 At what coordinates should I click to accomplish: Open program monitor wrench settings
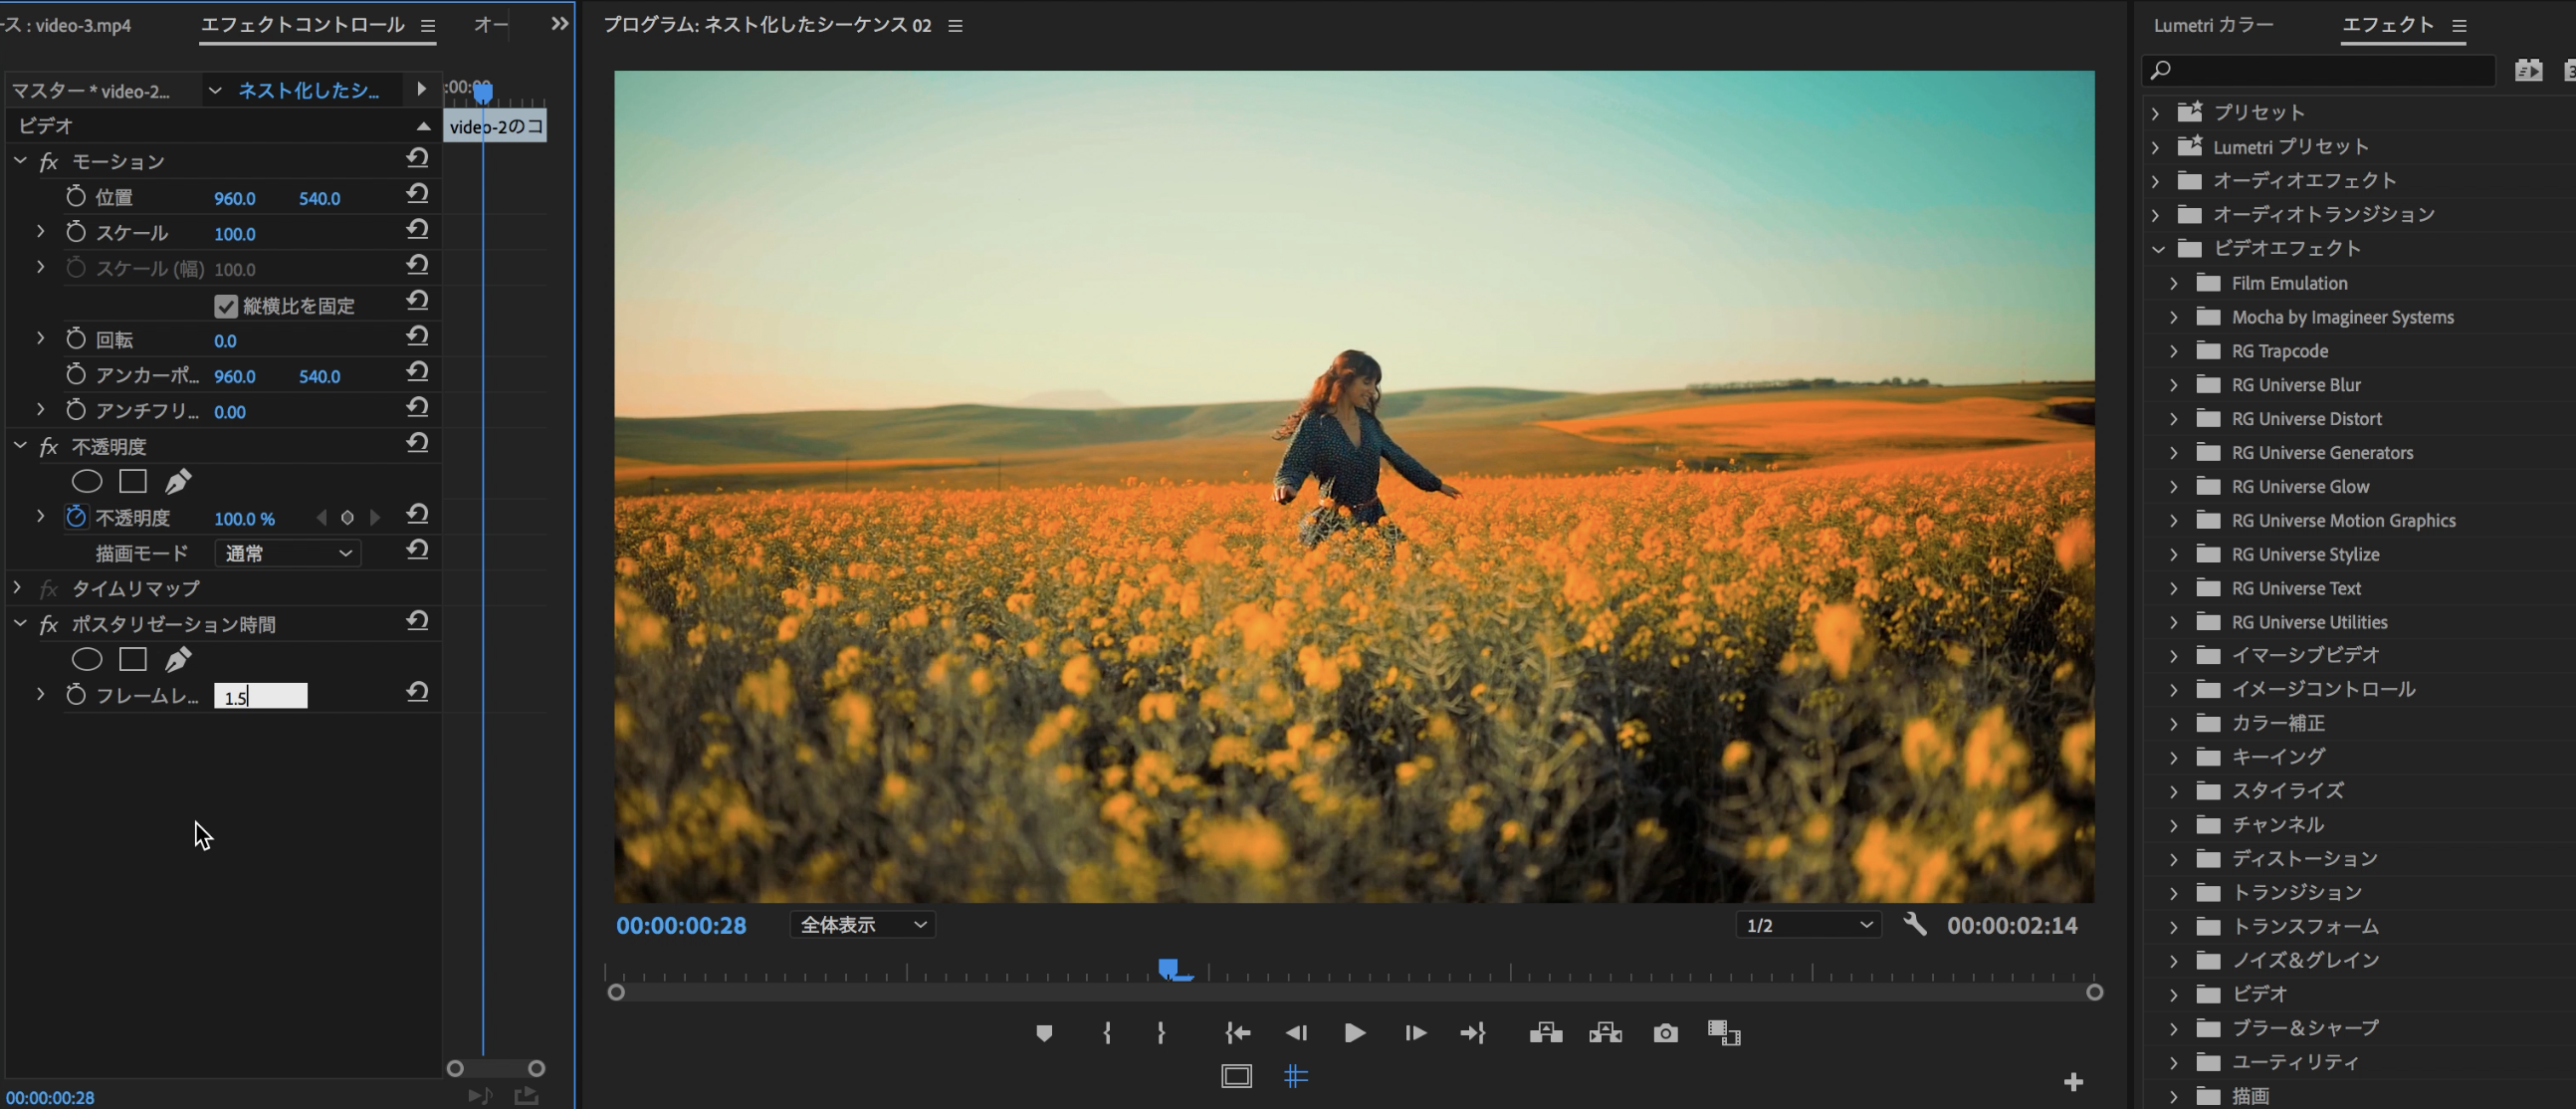pyautogui.click(x=1914, y=924)
